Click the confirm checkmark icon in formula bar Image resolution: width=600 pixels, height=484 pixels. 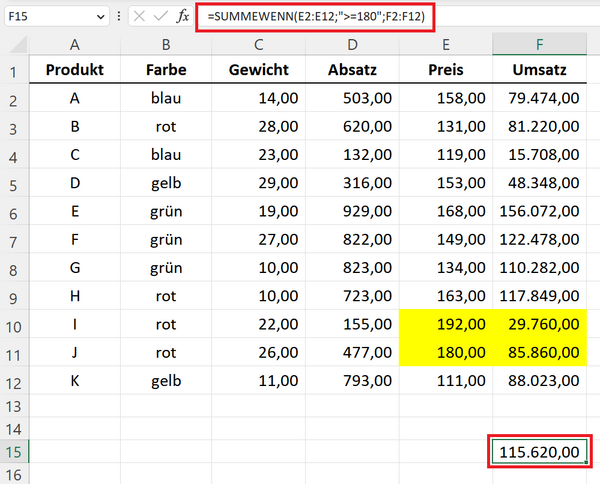point(161,16)
